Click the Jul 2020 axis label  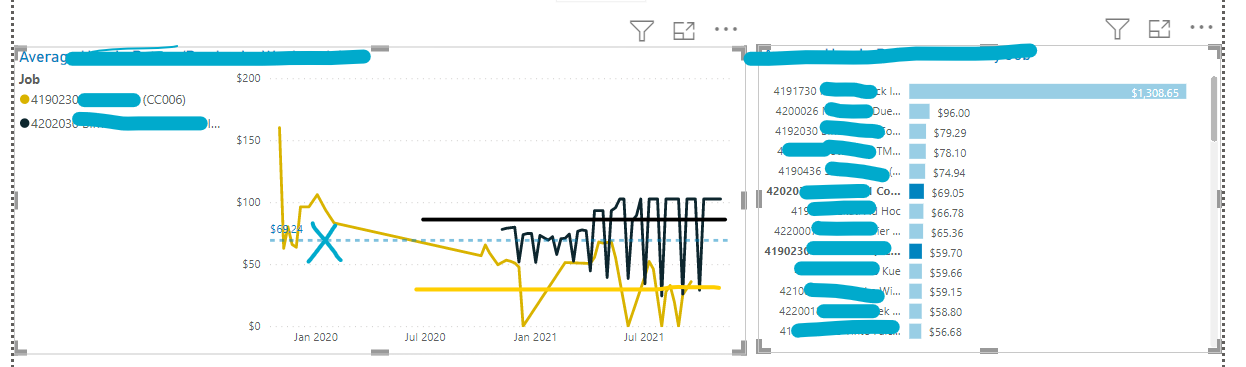[x=424, y=337]
